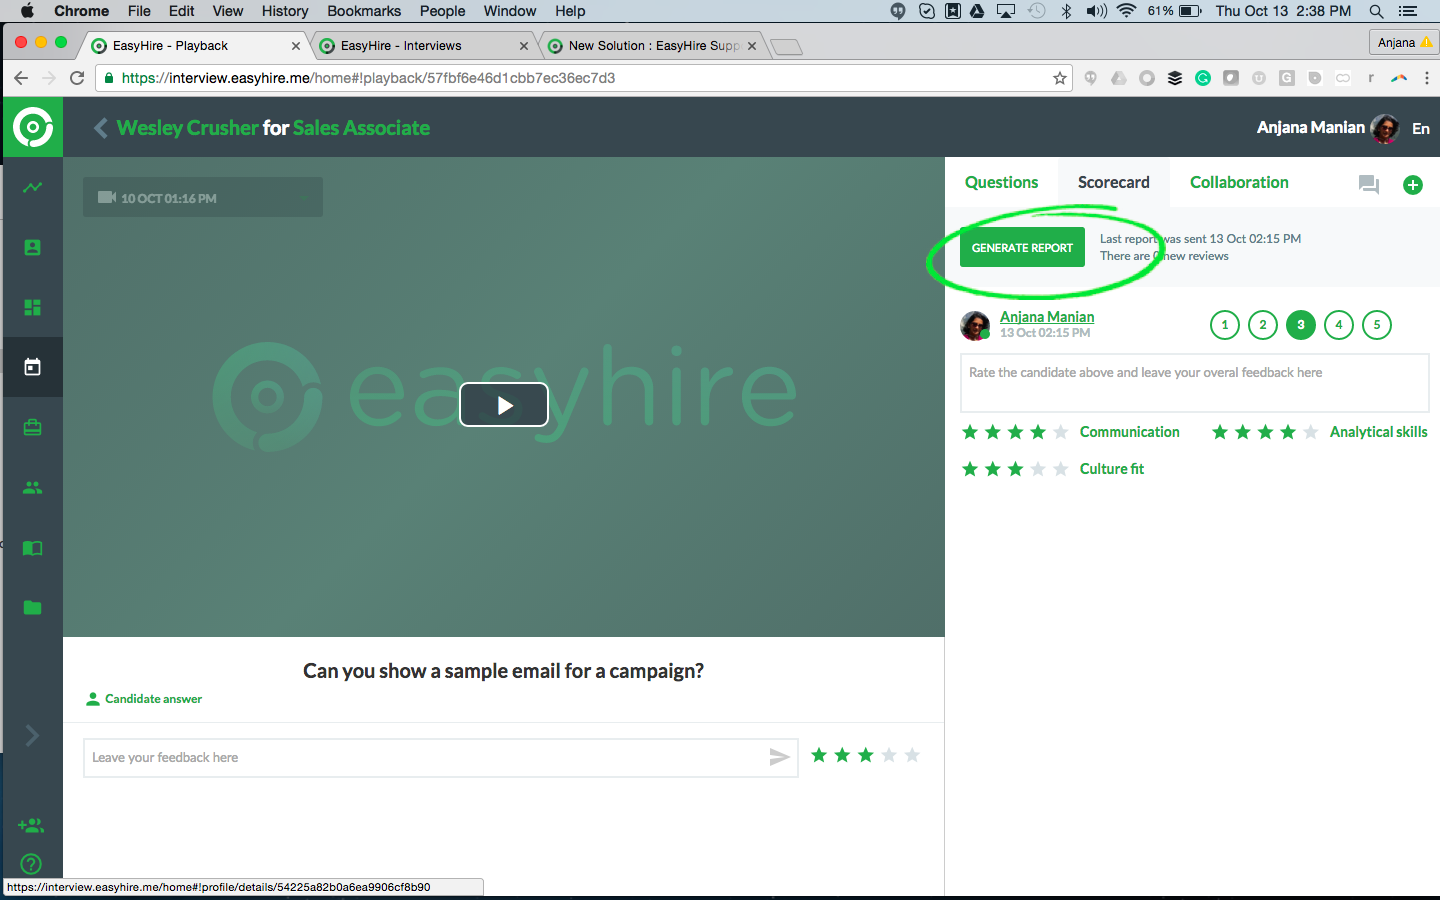This screenshot has width=1440, height=900.
Task: Open the contact card icon in sidebar
Action: (33, 247)
